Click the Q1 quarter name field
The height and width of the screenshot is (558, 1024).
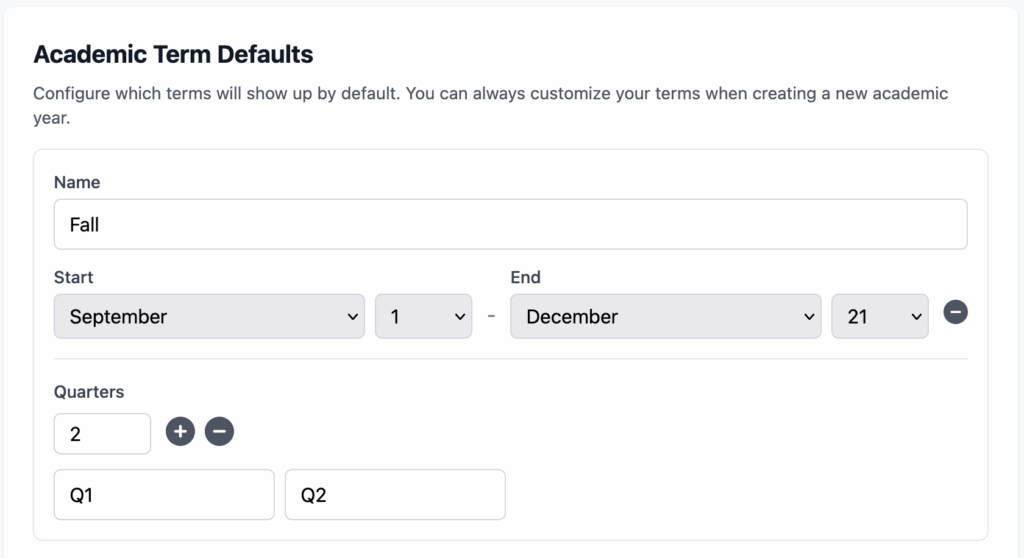point(164,495)
